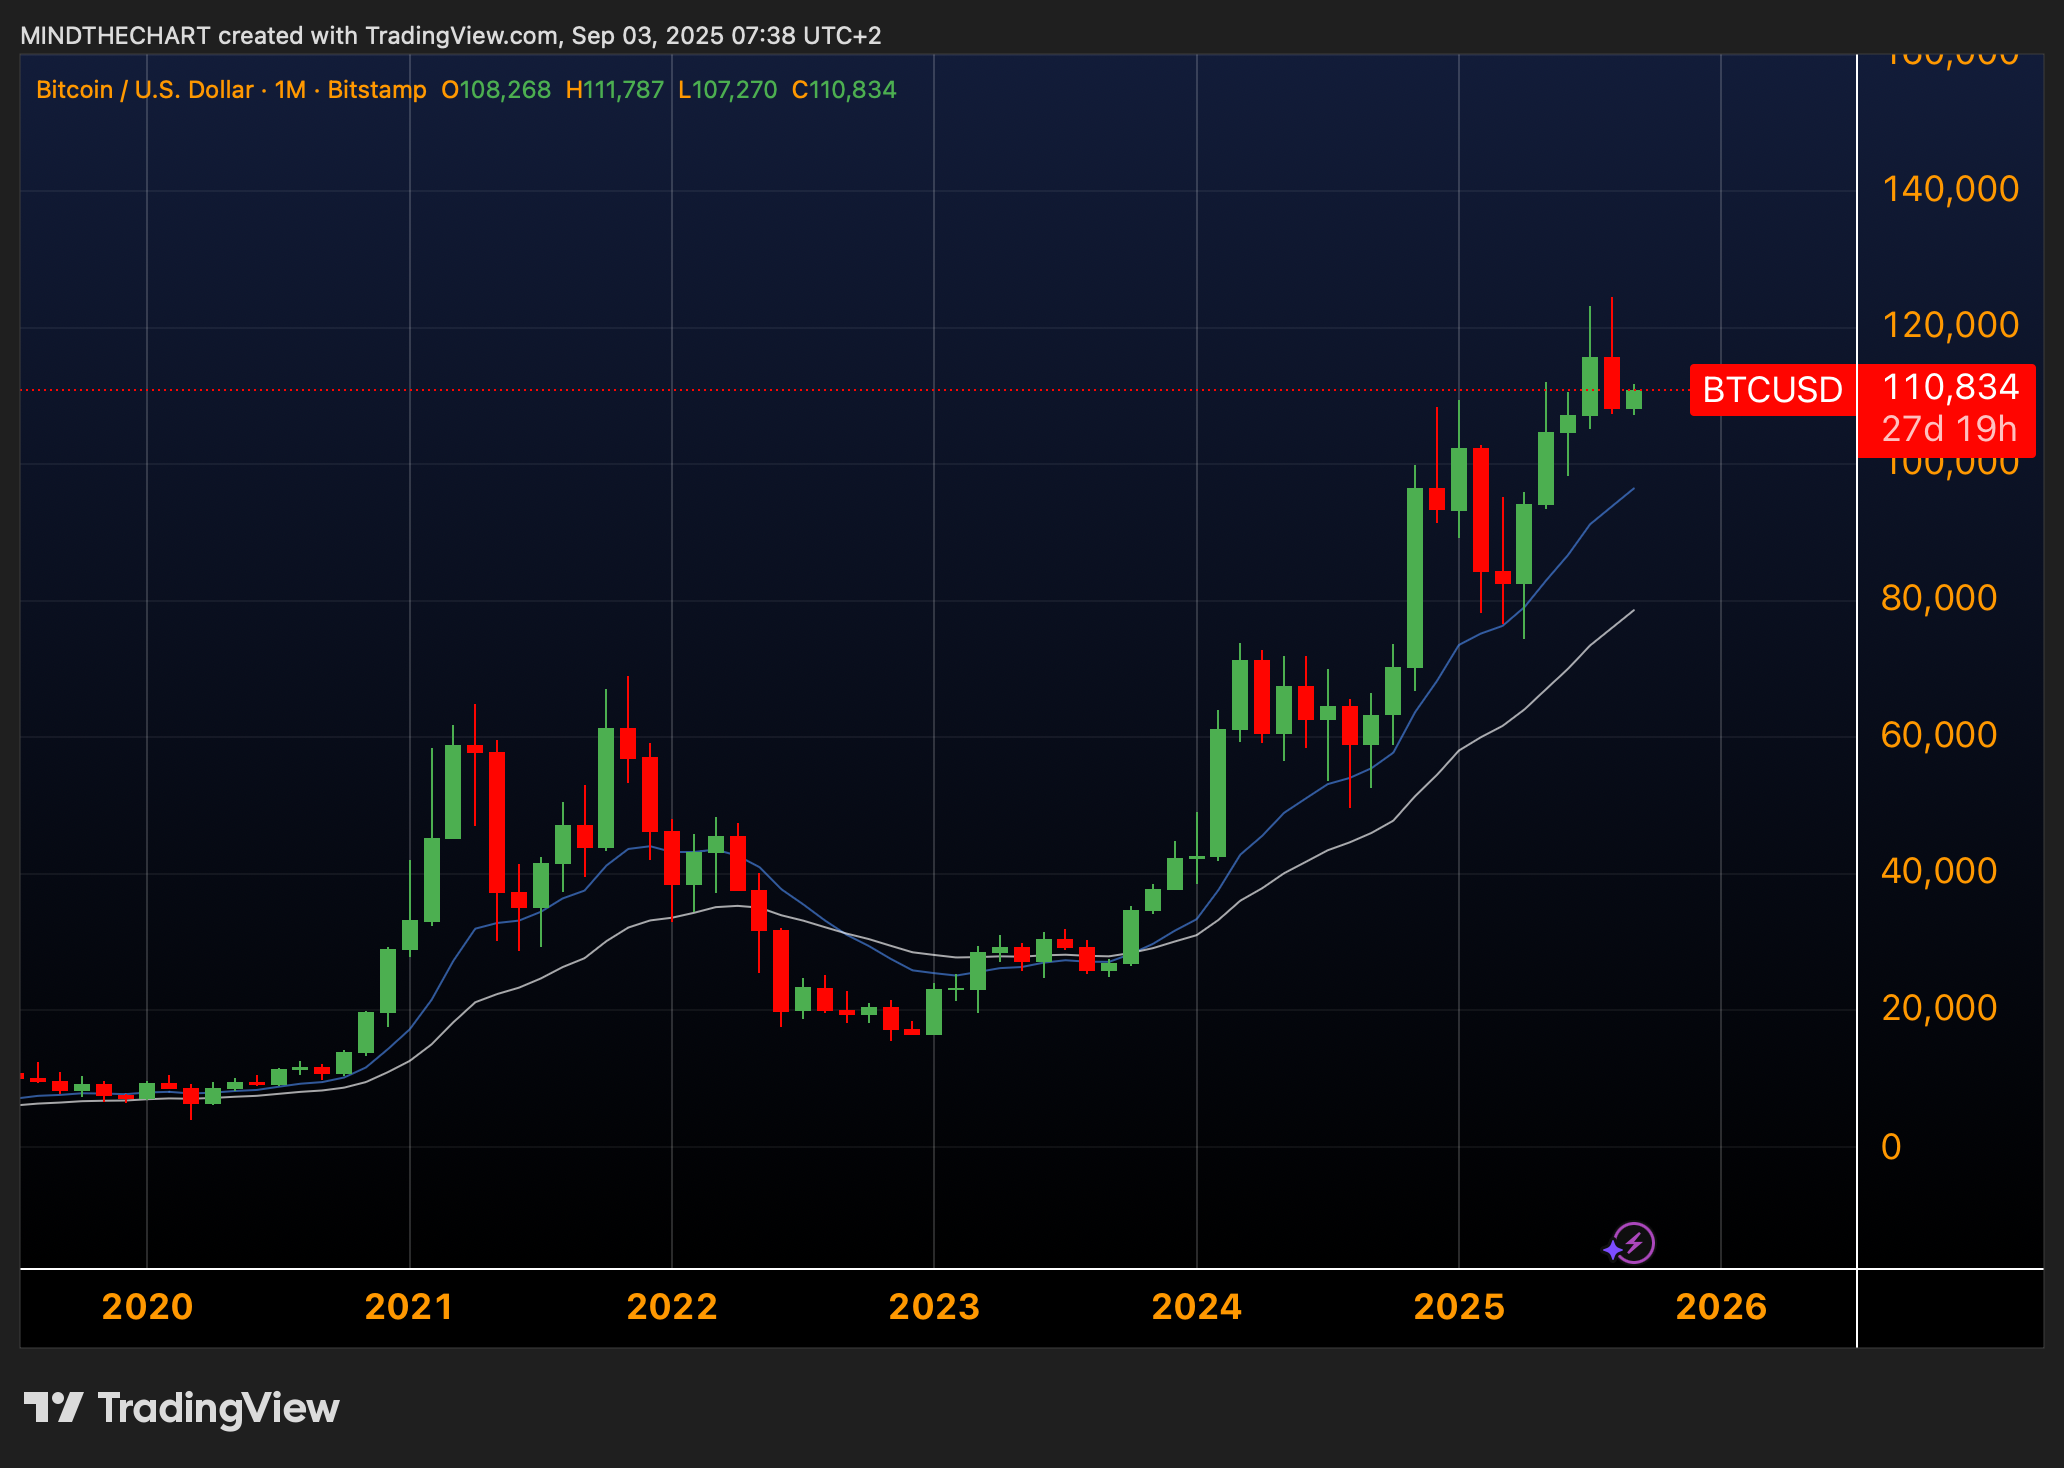
Task: Click the 110,834 current price tag
Action: pyautogui.click(x=1949, y=387)
